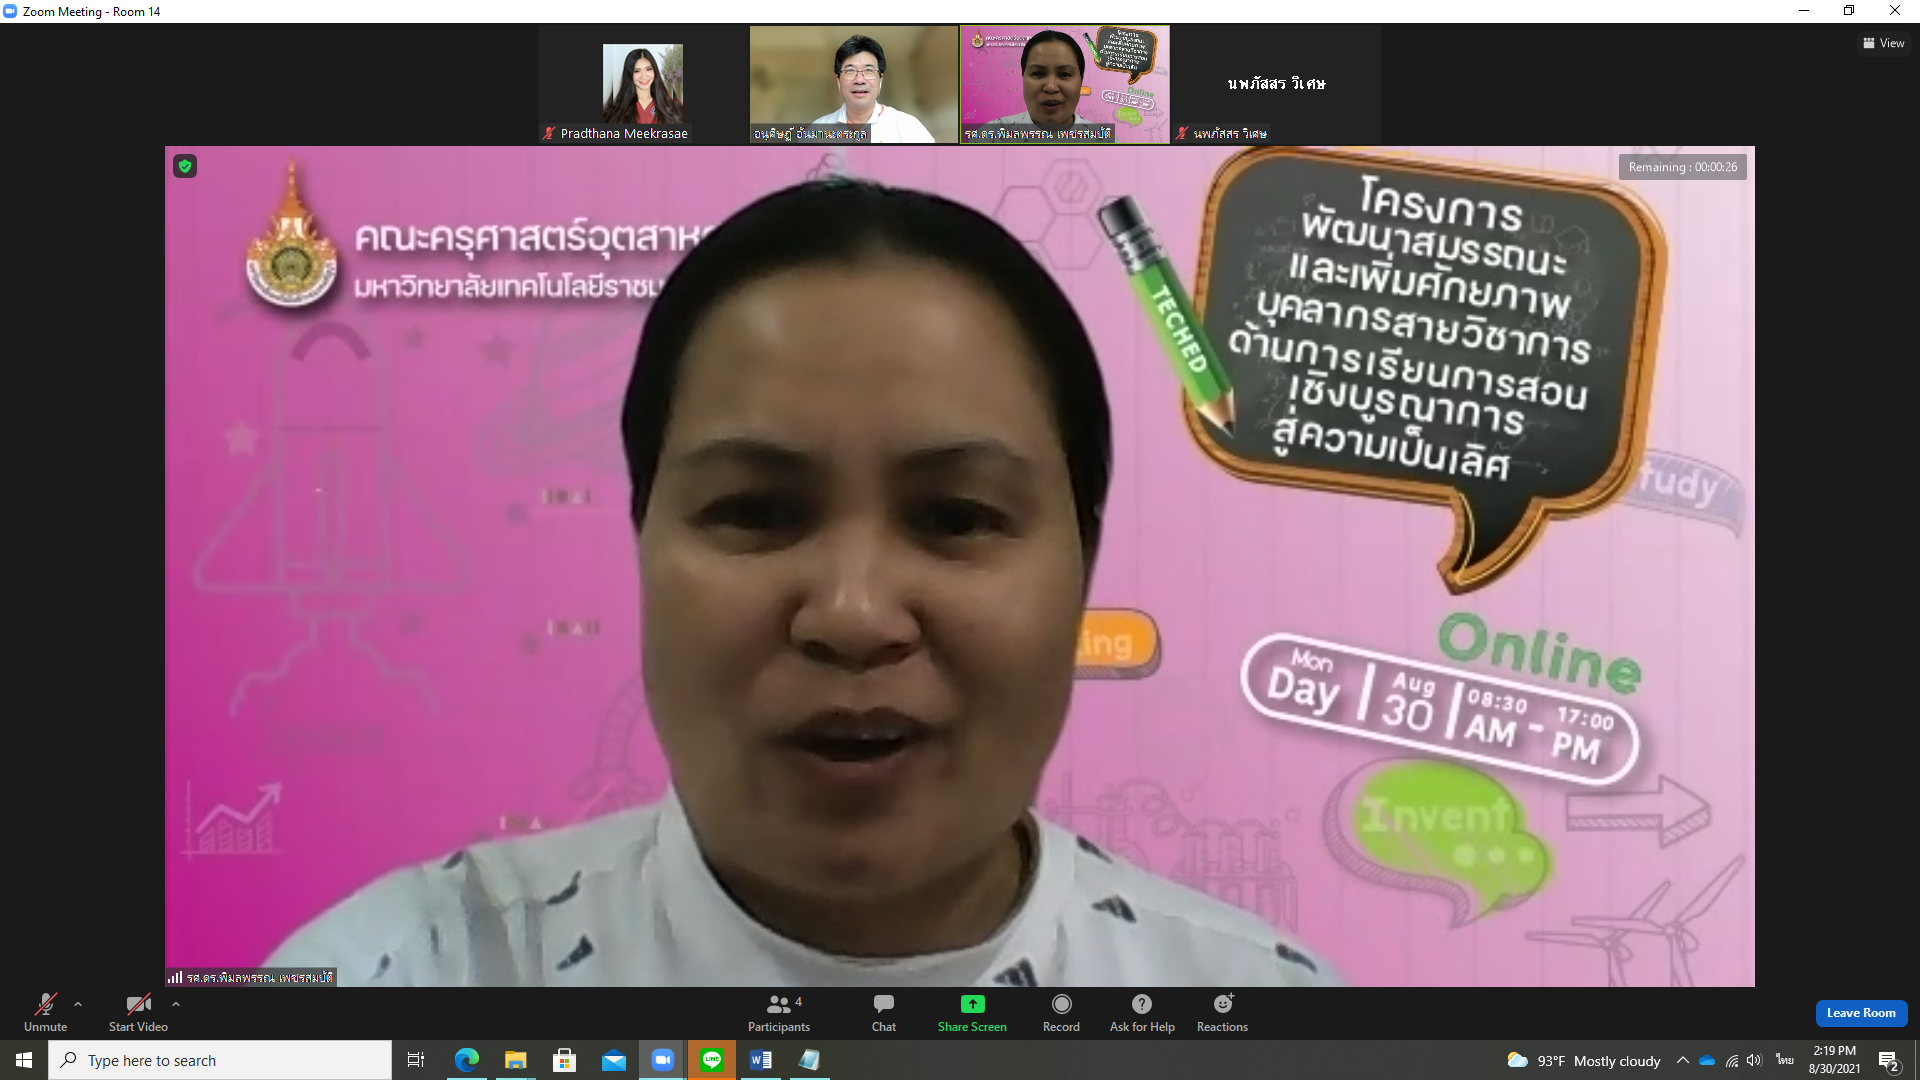Unmute the microphone

coord(45,1012)
